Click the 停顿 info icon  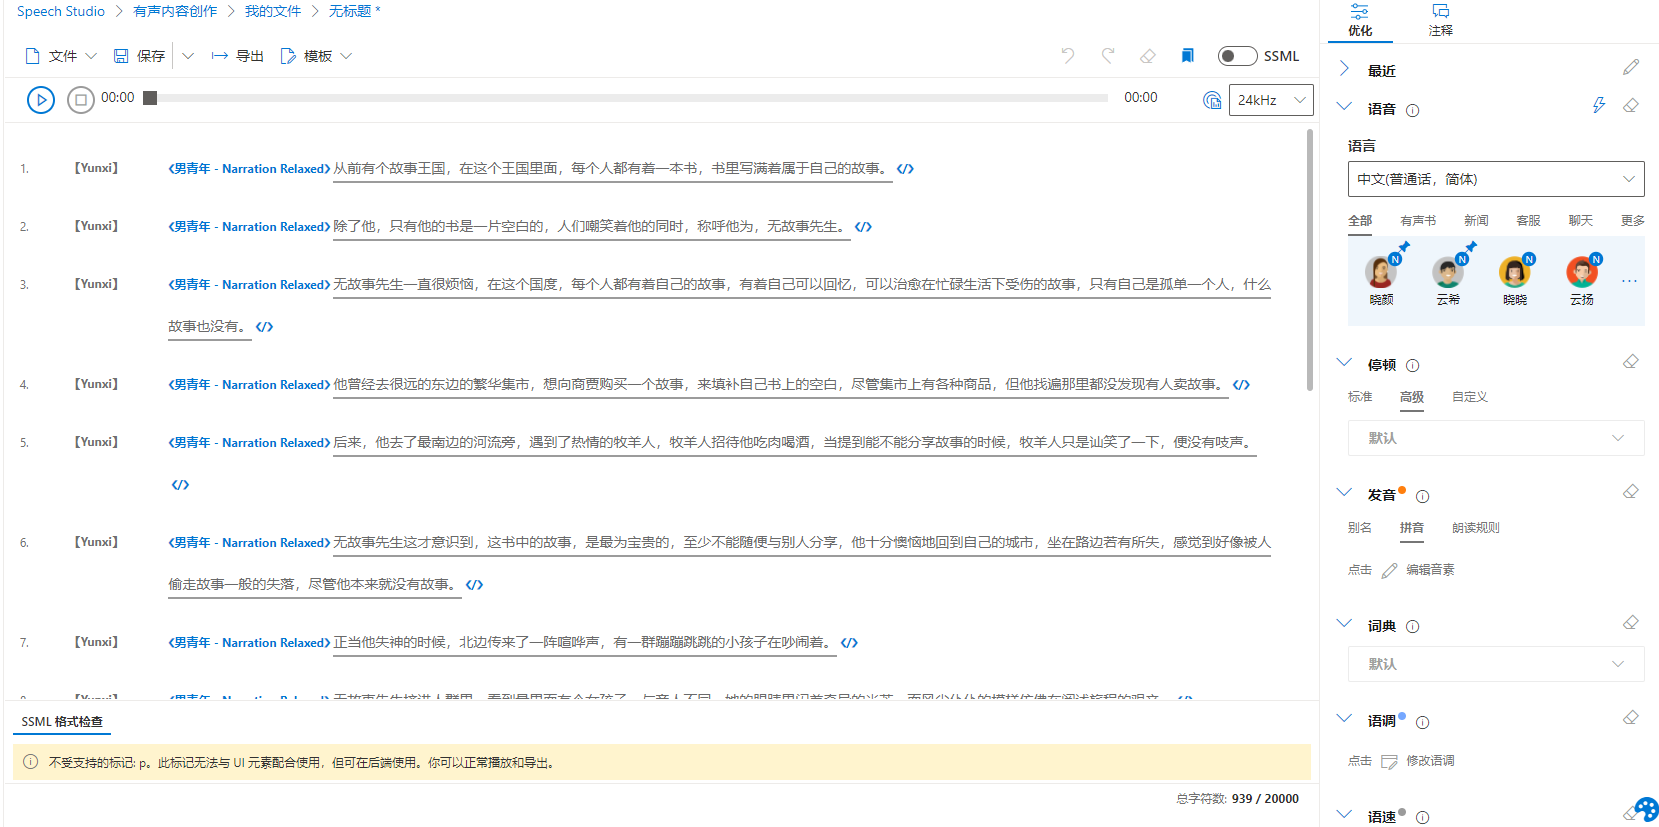1413,366
